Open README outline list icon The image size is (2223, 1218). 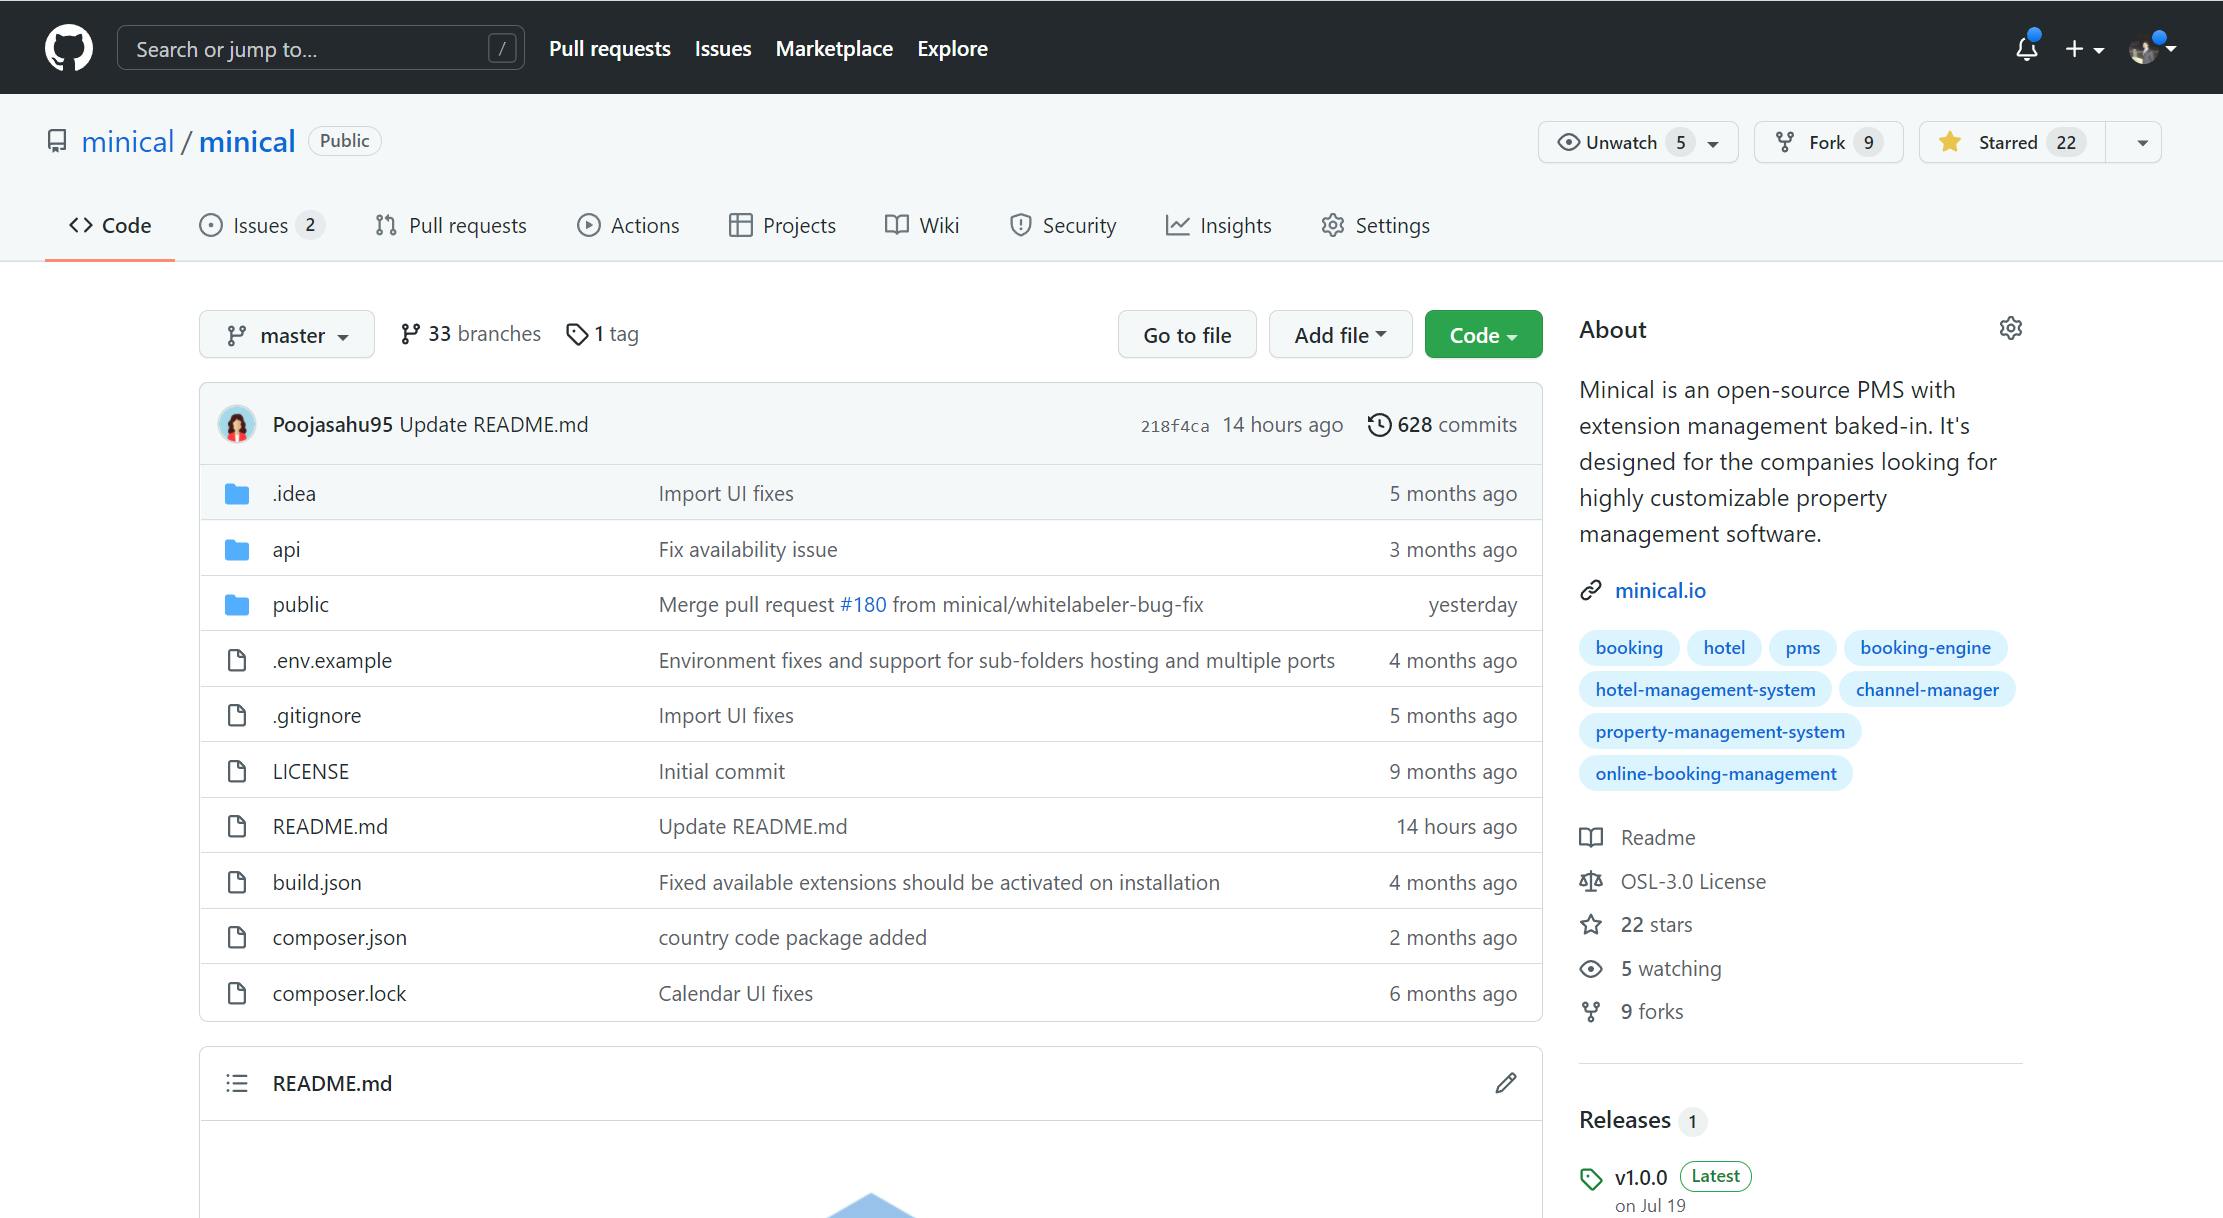tap(237, 1083)
